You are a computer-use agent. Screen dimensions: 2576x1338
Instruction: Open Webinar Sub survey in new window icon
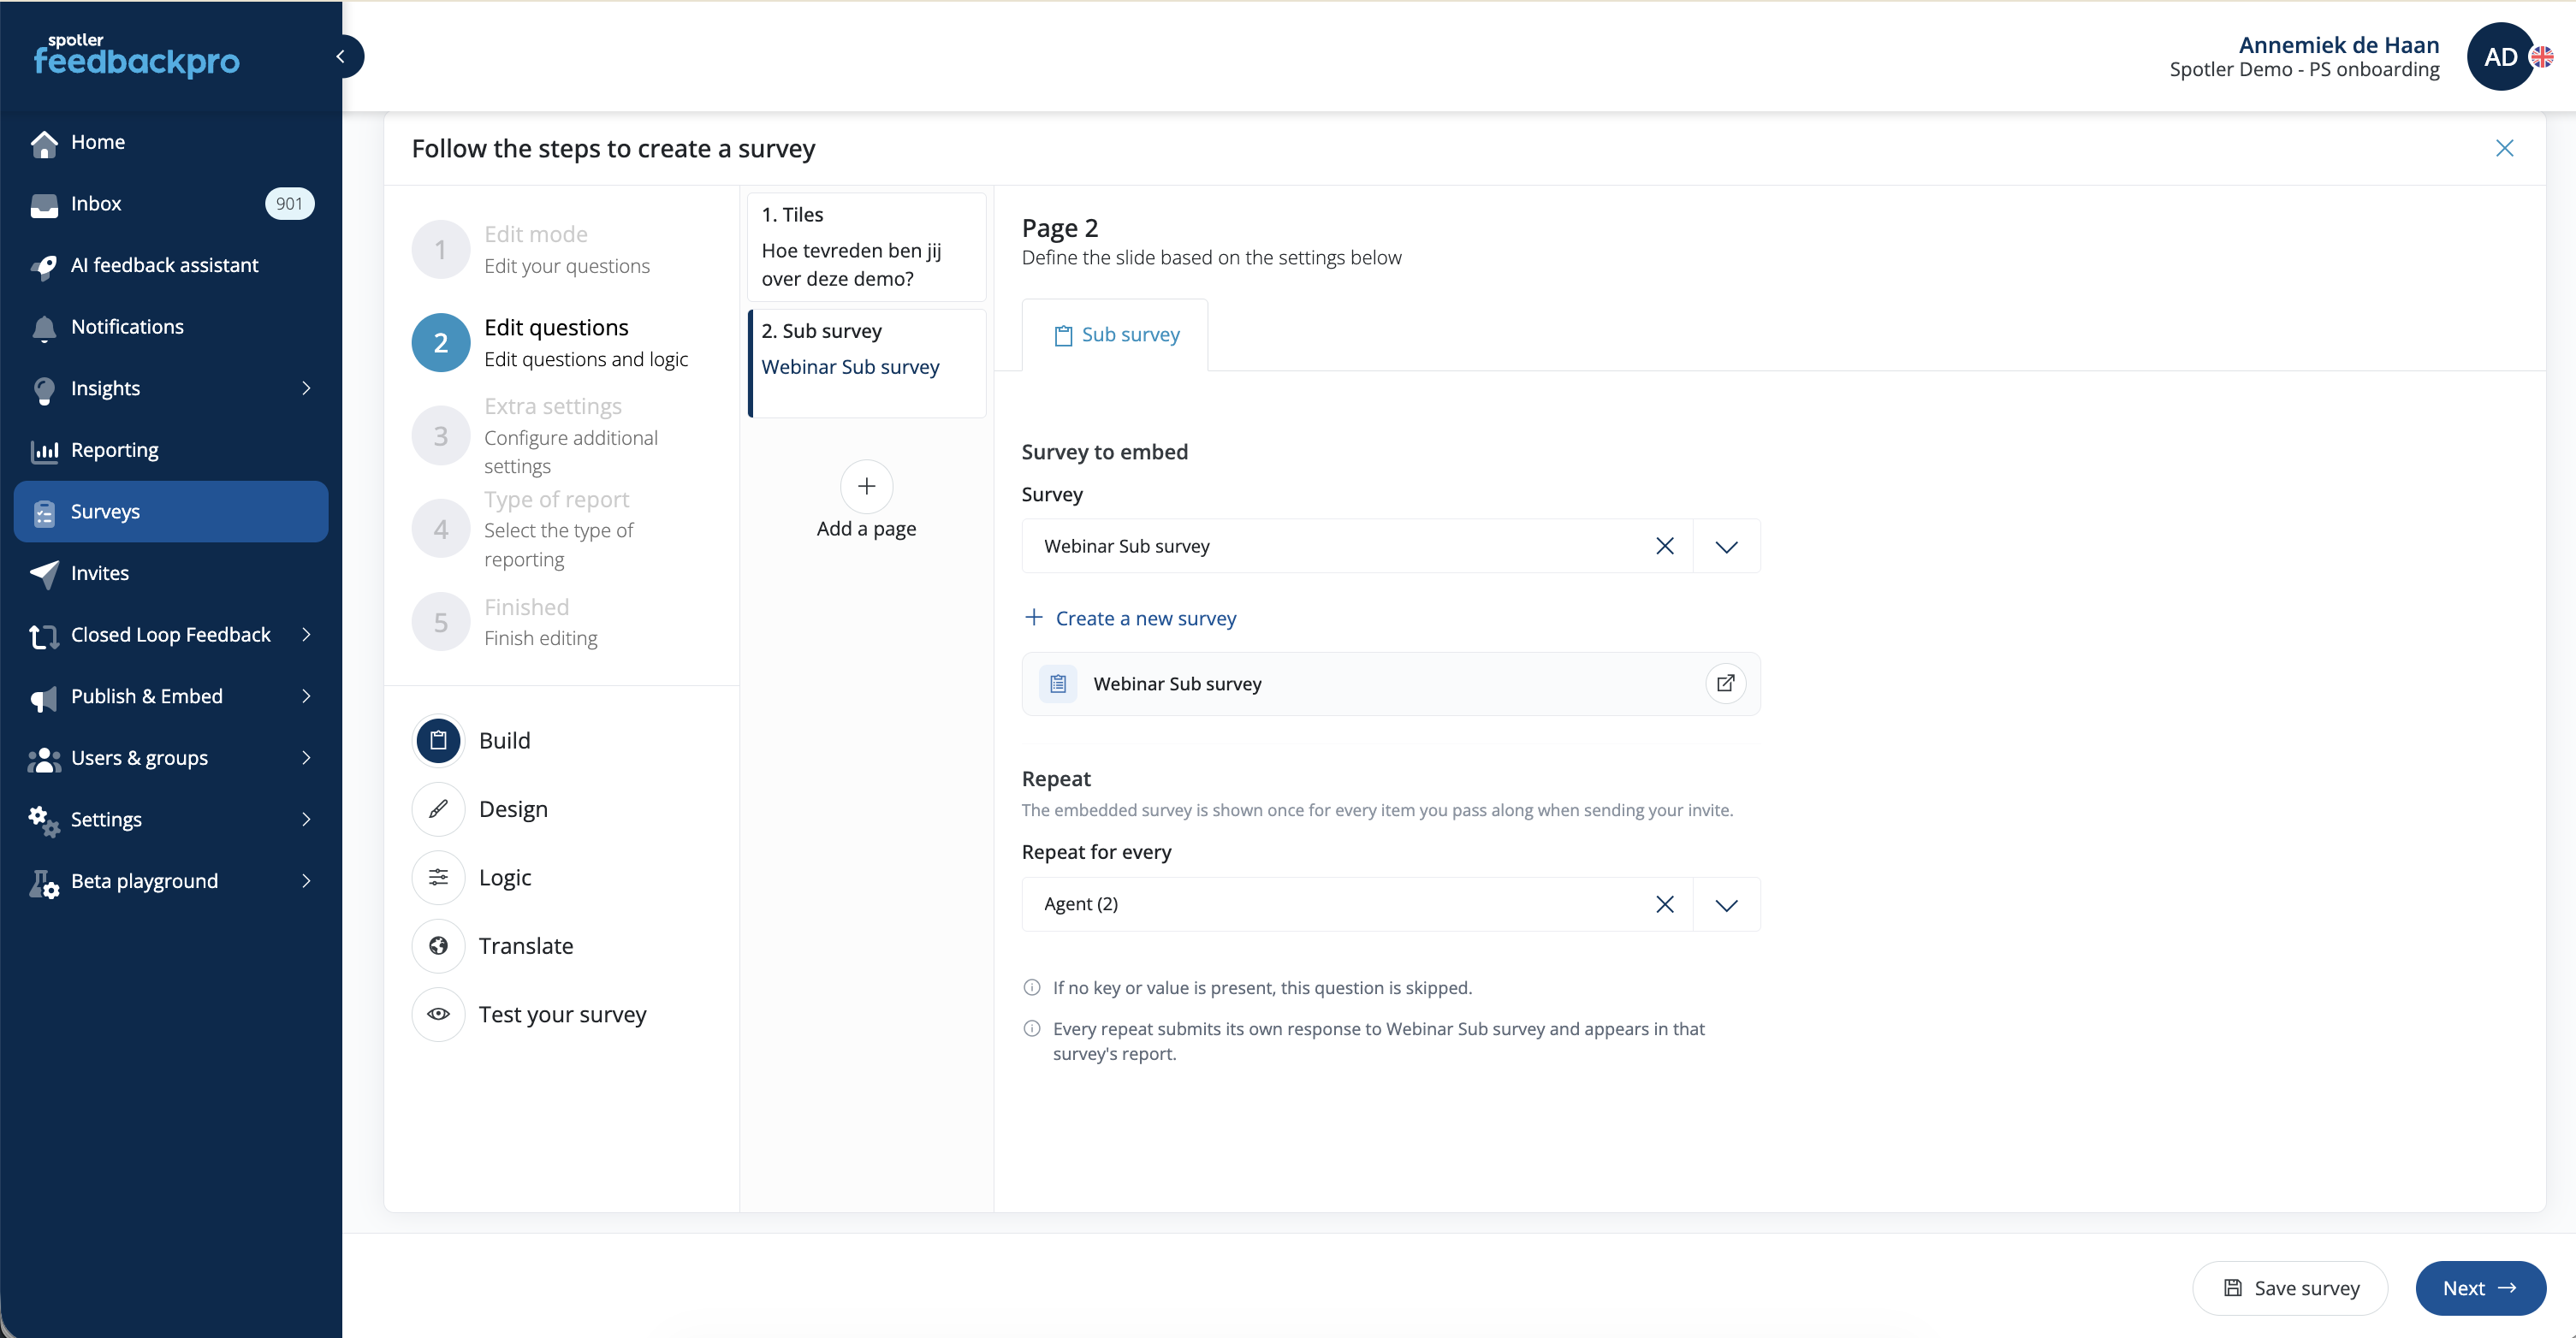click(x=1725, y=684)
